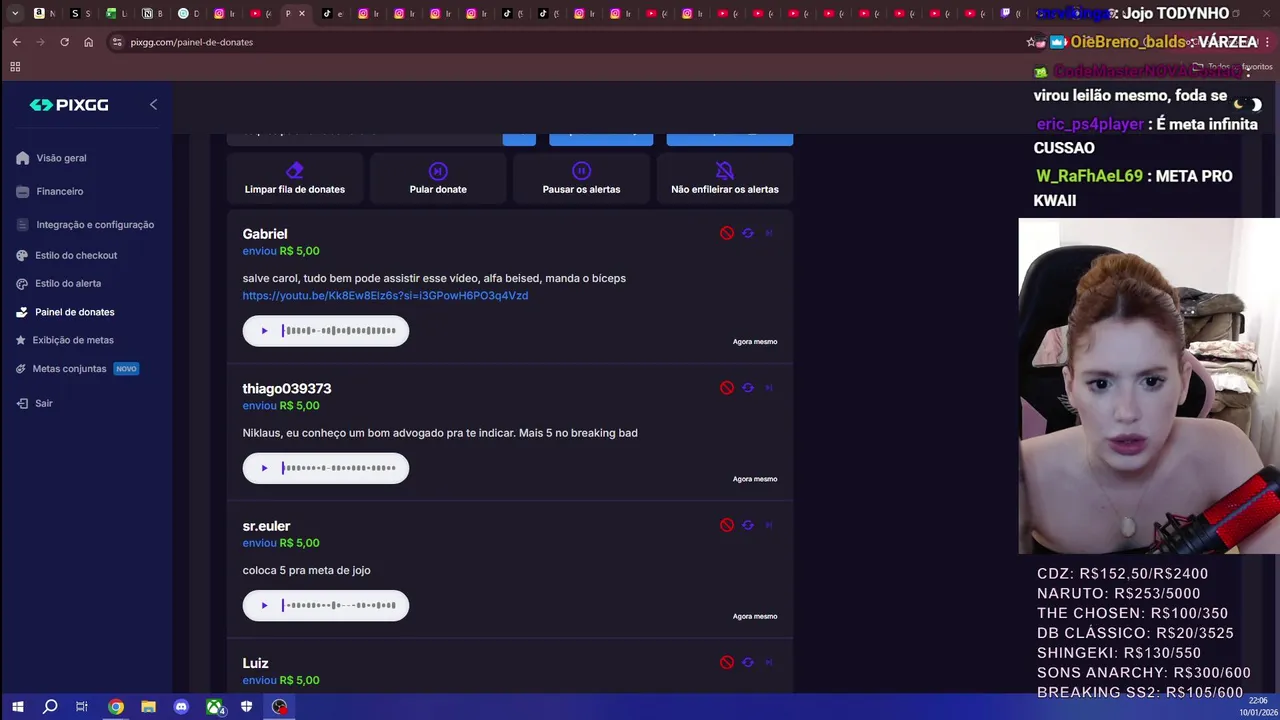Replay Luiz's donation alert
This screenshot has width=1280, height=720.
748,662
